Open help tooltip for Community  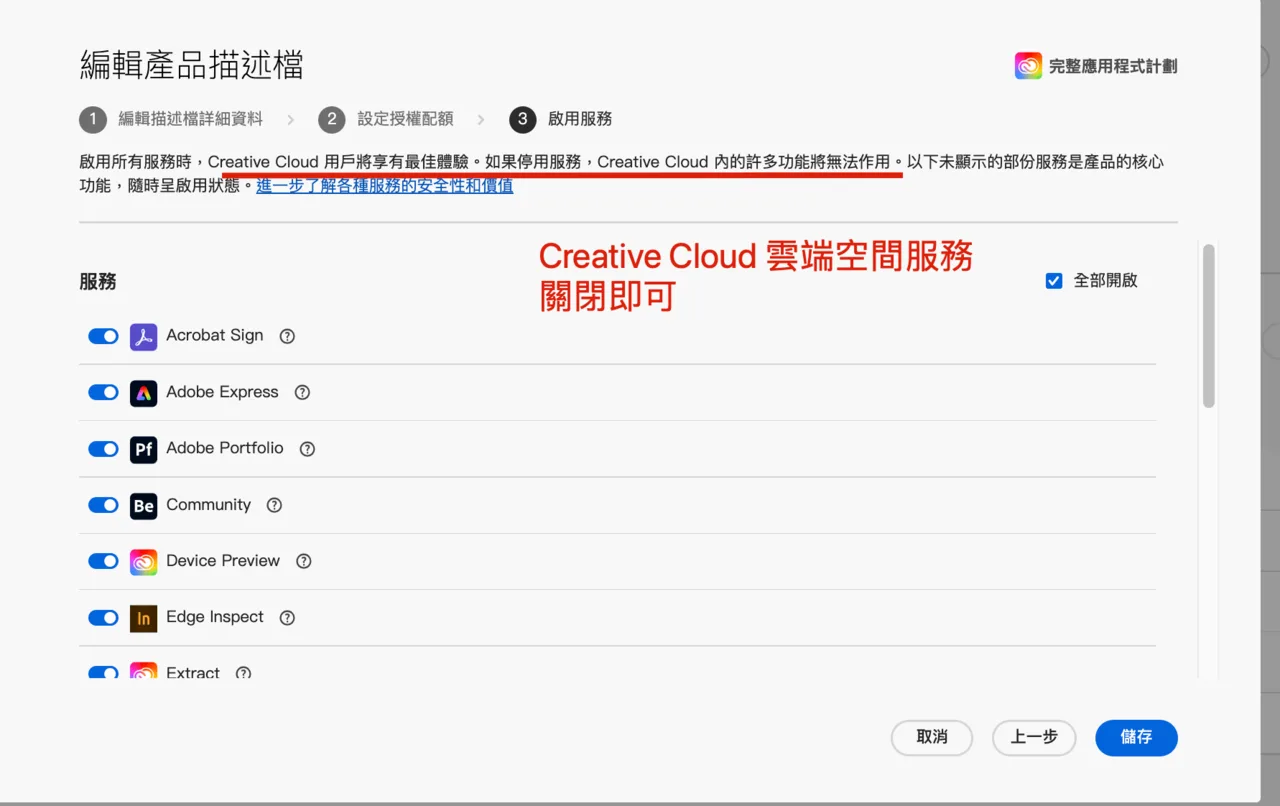click(274, 505)
